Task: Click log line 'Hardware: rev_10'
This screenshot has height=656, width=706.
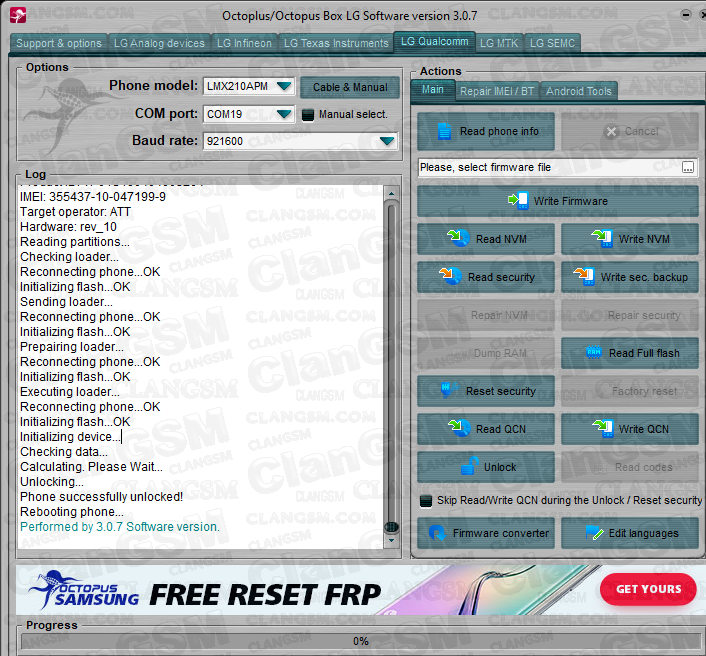Action: [x=68, y=227]
